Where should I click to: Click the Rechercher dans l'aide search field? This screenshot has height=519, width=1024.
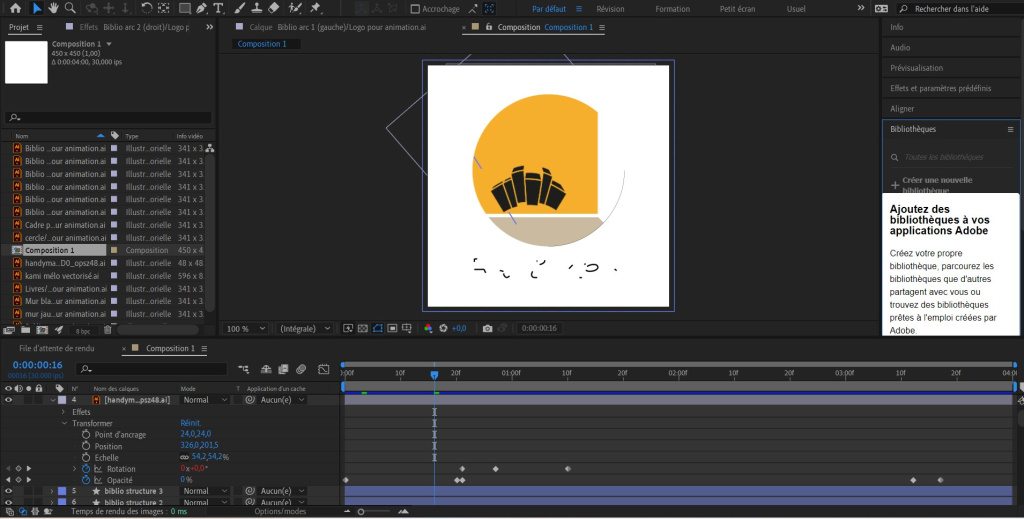(x=957, y=9)
